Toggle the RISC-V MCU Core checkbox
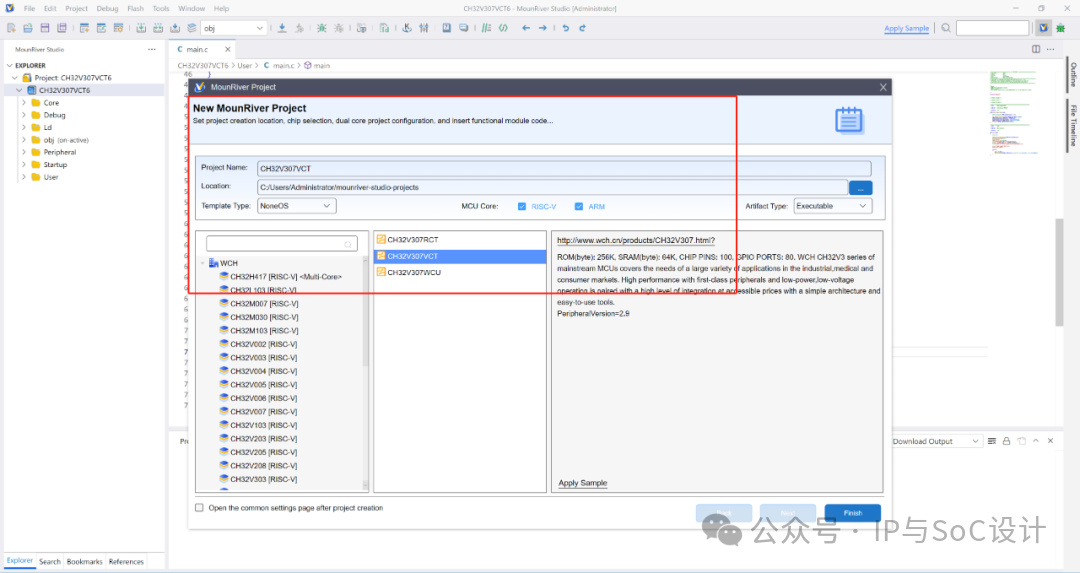The height and width of the screenshot is (573, 1080). 522,207
